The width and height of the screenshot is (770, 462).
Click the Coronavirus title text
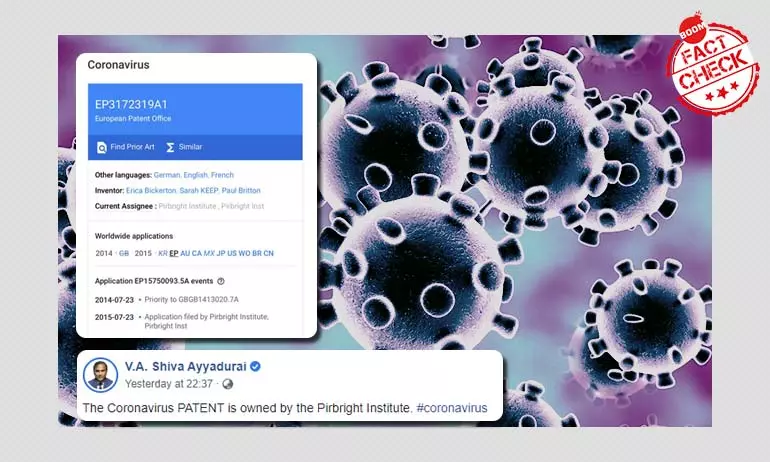[118, 65]
